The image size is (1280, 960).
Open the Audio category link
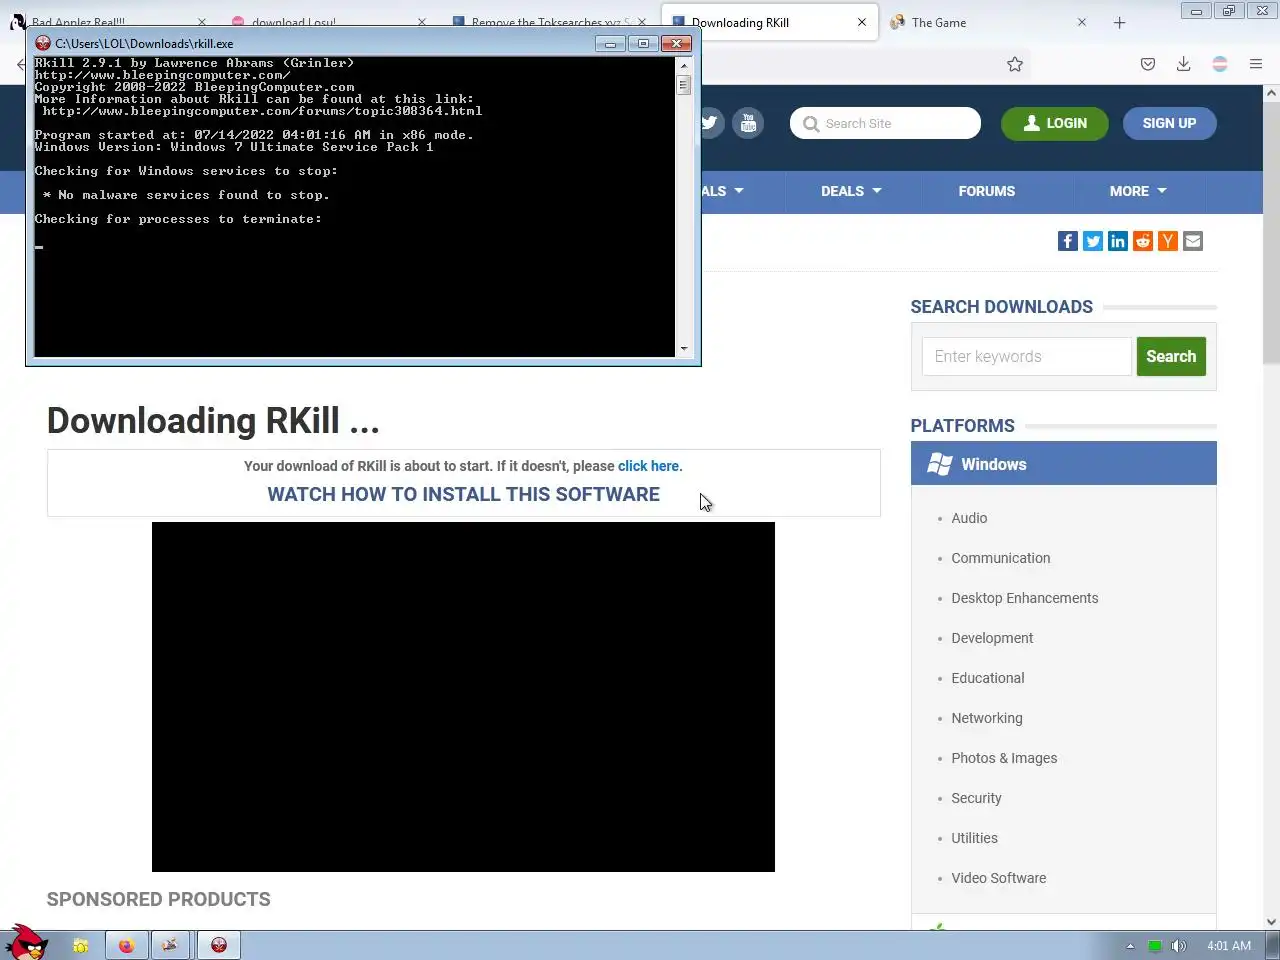click(x=969, y=518)
